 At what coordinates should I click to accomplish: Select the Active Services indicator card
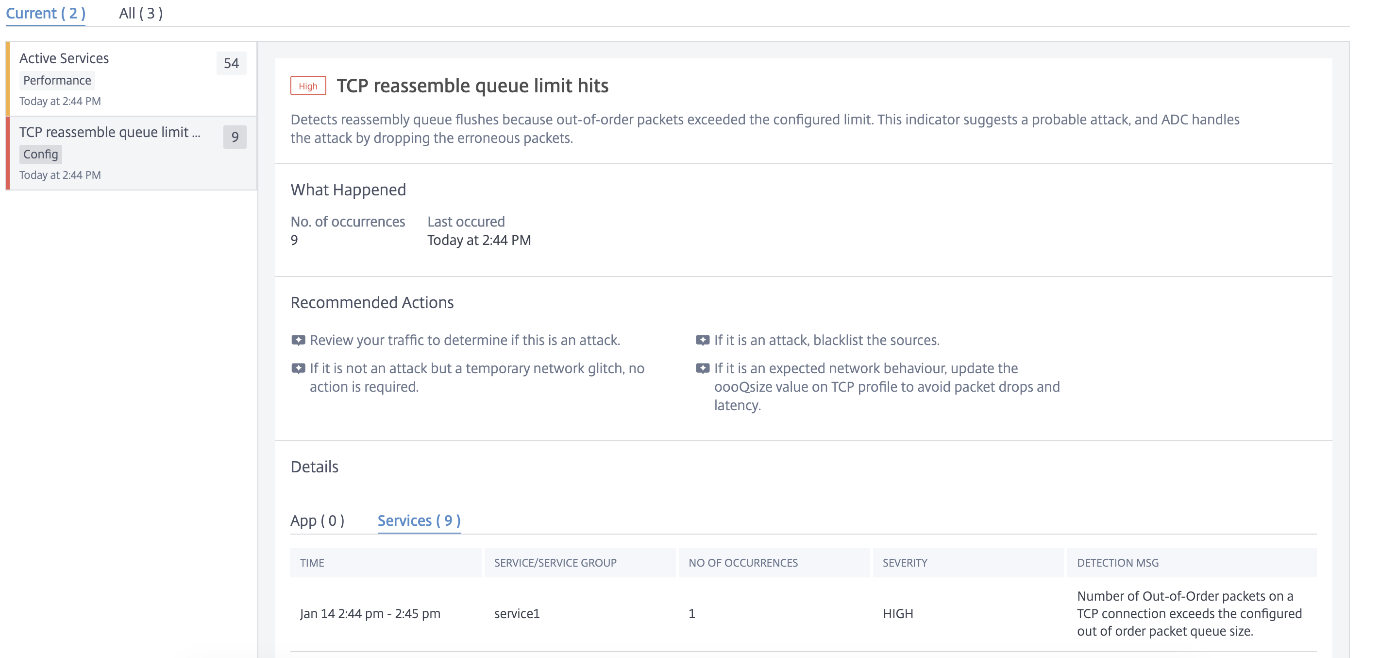[131, 79]
